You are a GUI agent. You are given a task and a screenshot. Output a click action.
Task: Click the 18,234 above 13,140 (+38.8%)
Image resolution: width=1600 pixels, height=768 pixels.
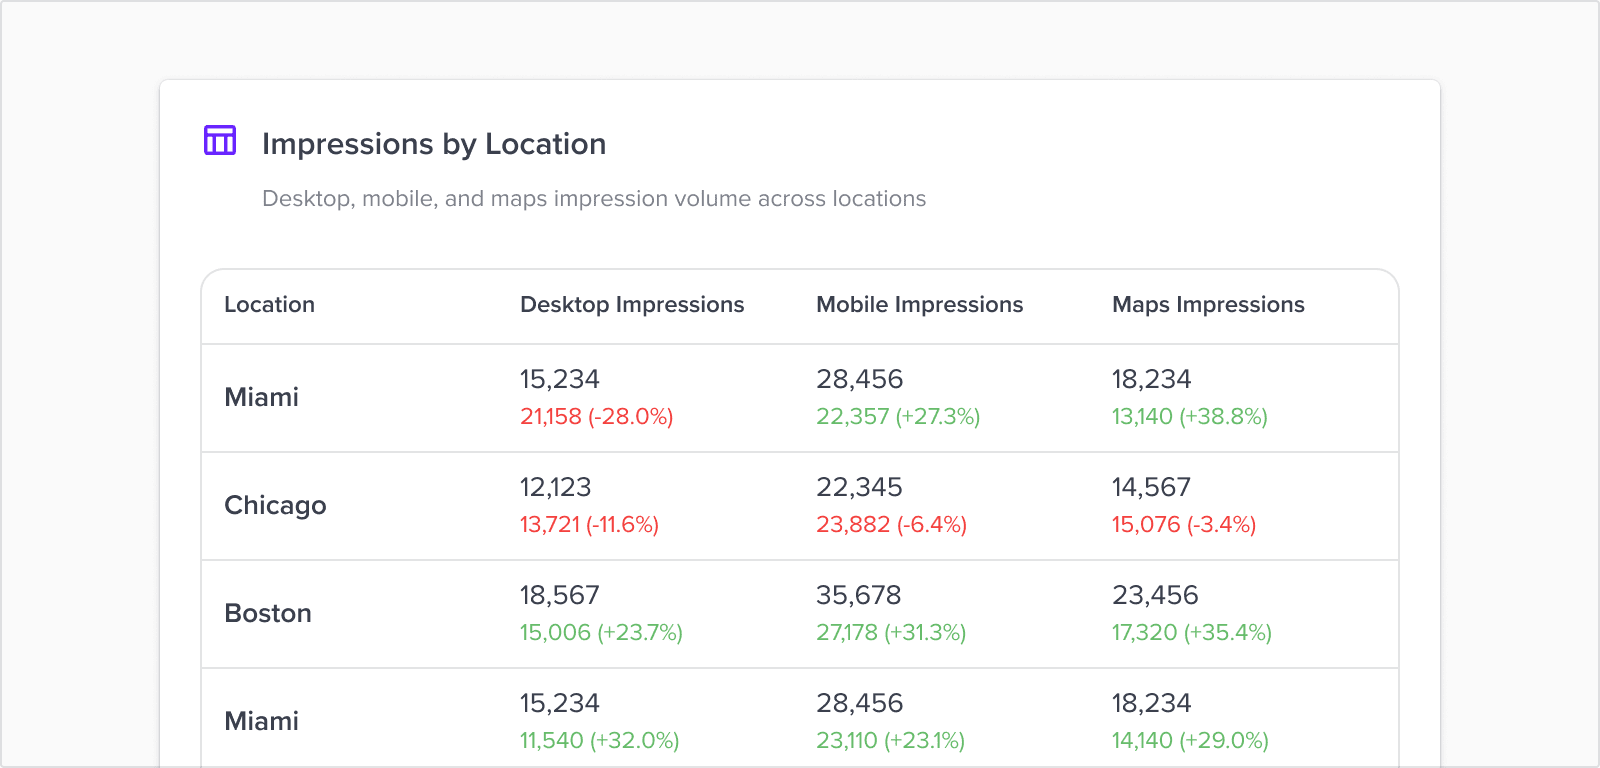(1152, 379)
